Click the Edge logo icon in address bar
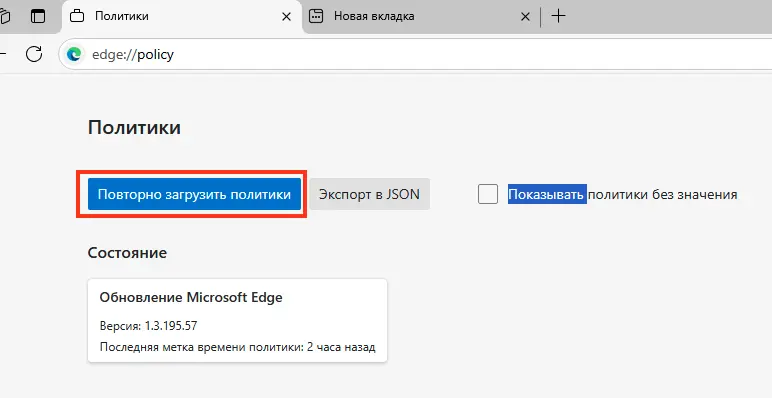Screen dimensions: 772x398 pyautogui.click(x=74, y=54)
